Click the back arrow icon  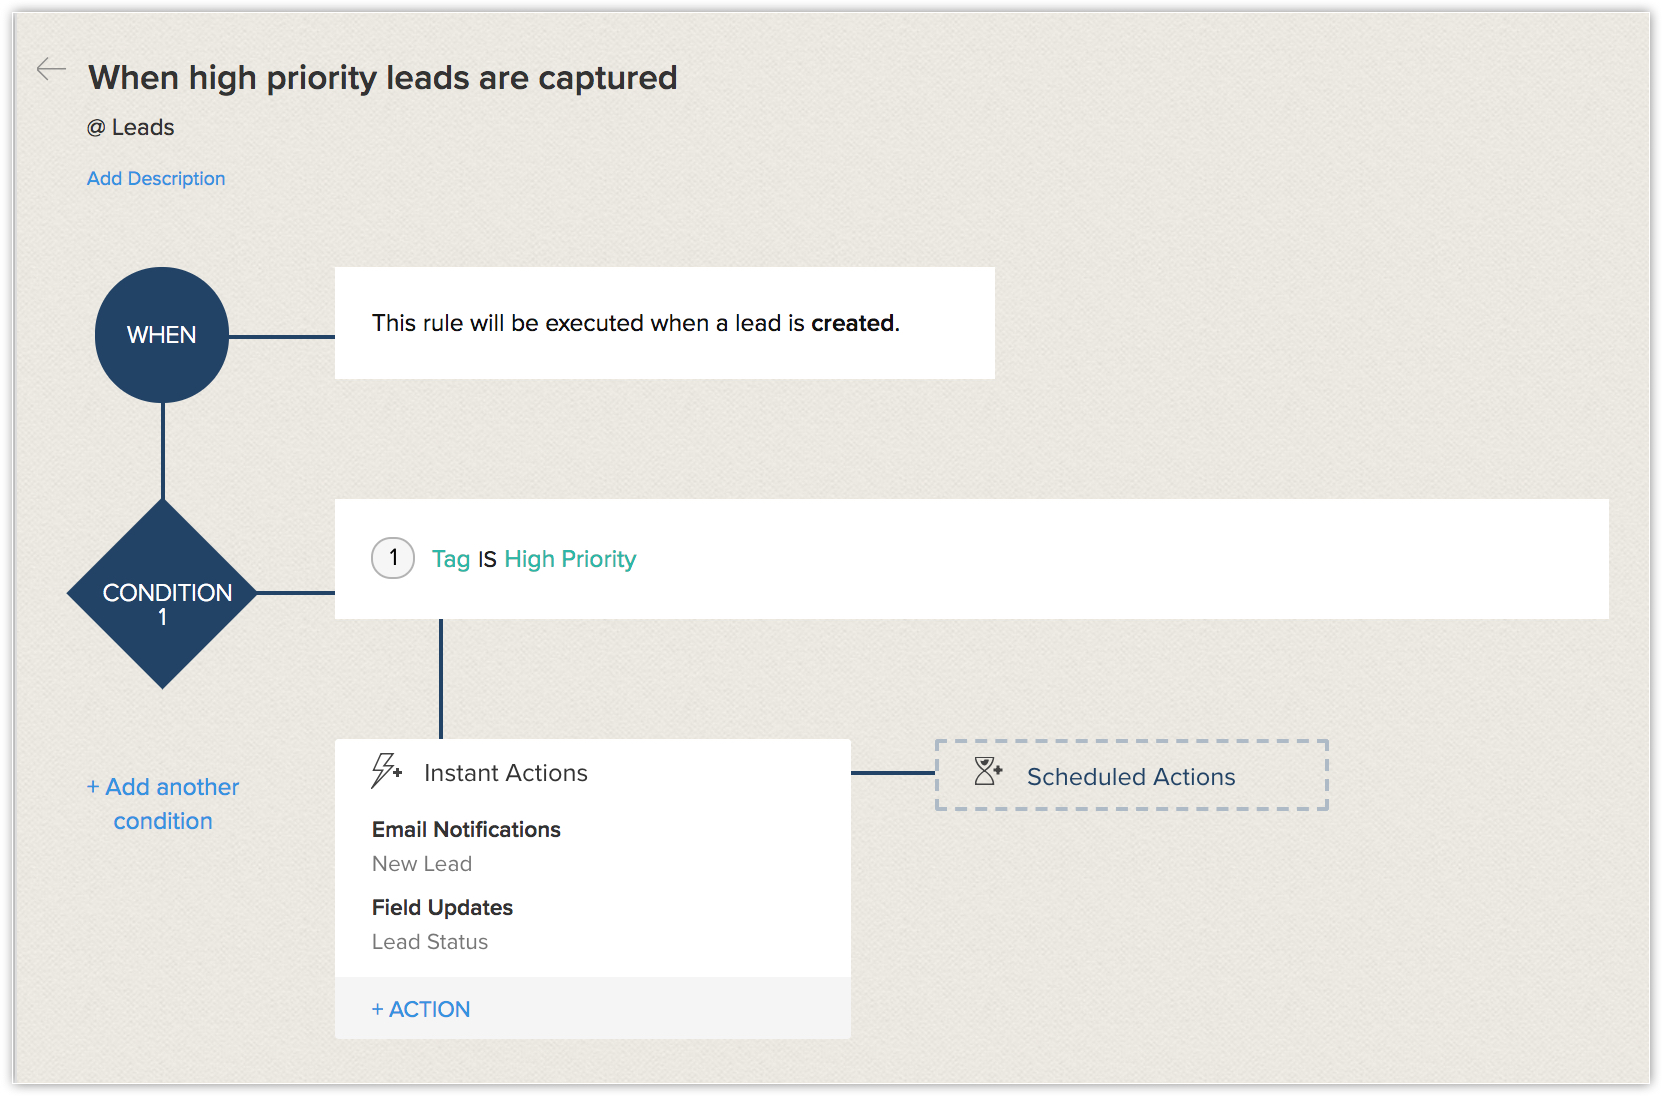[x=51, y=69]
